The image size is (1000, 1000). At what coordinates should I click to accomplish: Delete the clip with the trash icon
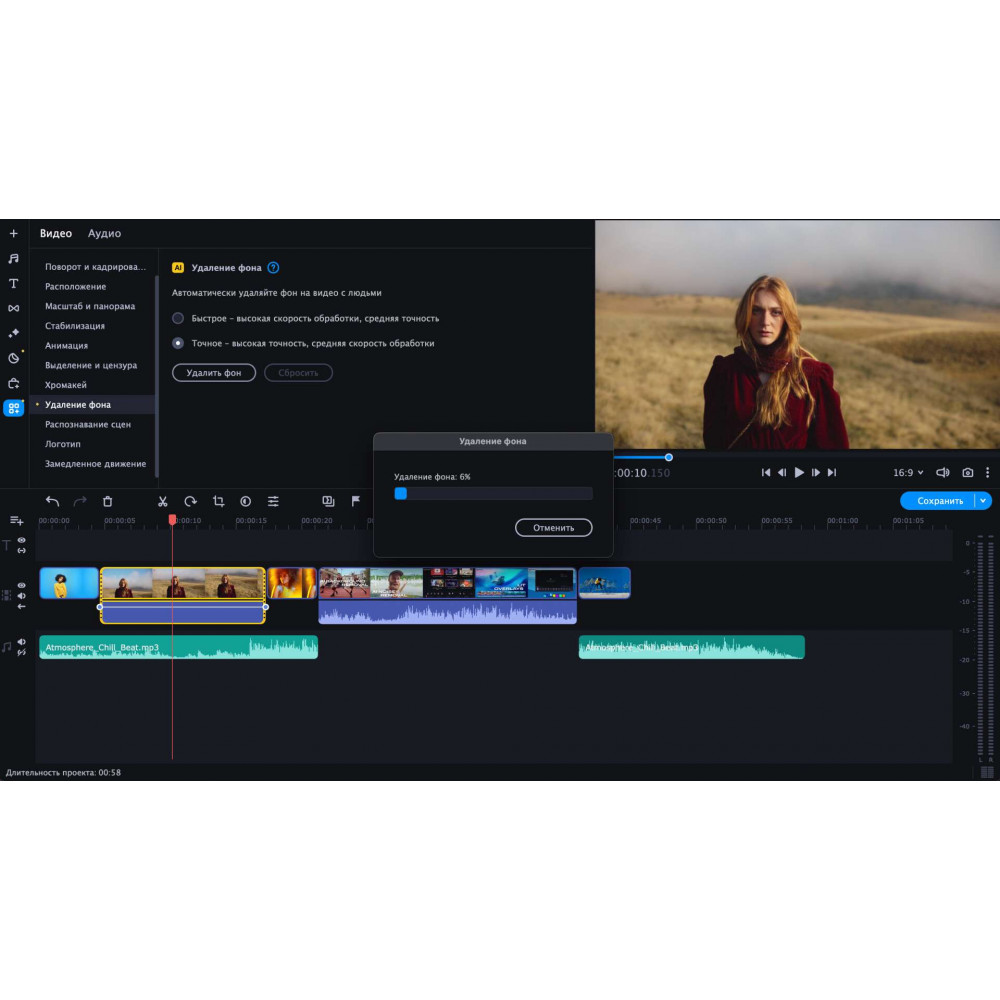coord(108,501)
